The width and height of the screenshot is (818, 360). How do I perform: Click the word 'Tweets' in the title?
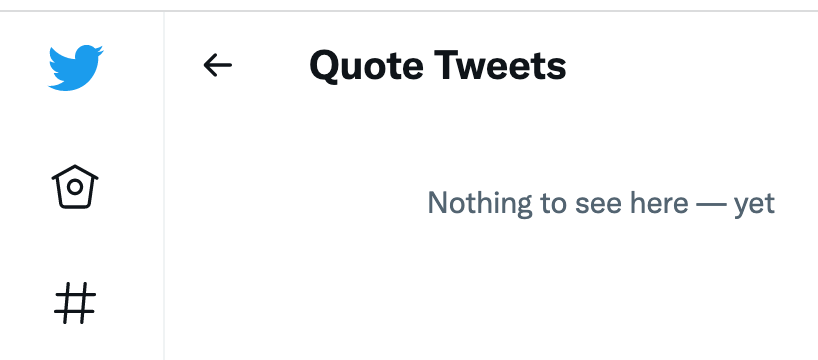(x=501, y=66)
